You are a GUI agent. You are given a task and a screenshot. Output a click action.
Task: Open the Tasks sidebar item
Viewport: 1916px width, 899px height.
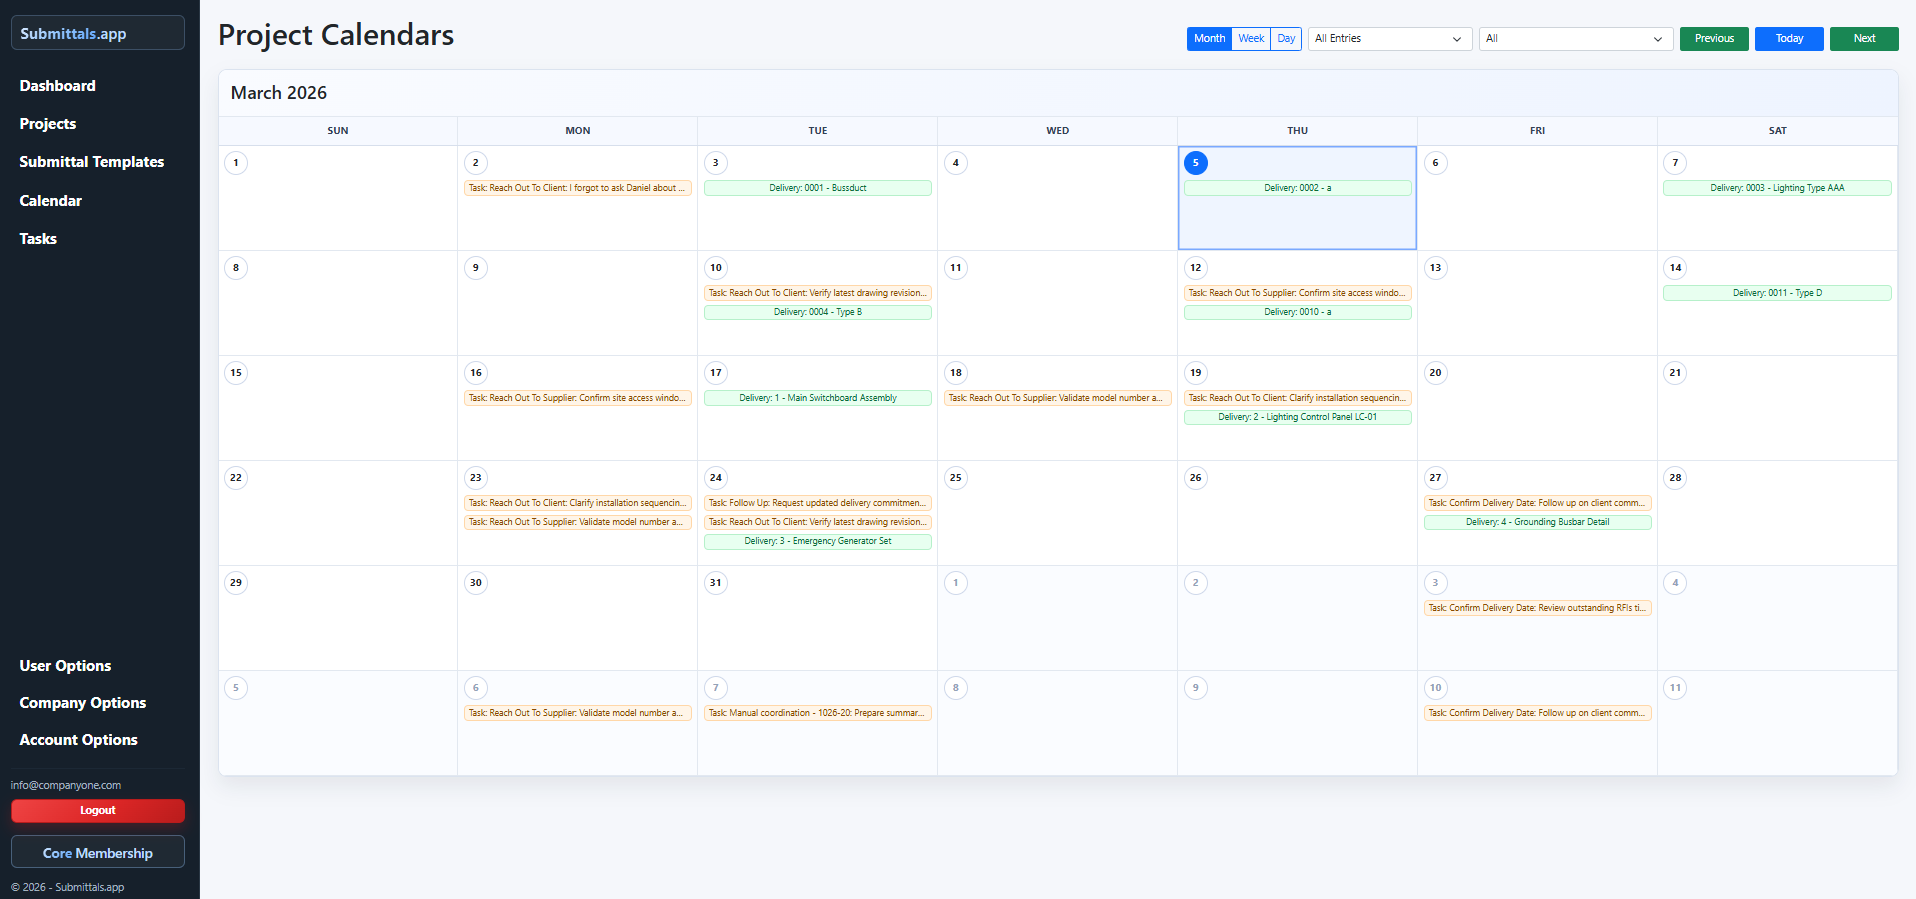point(38,239)
